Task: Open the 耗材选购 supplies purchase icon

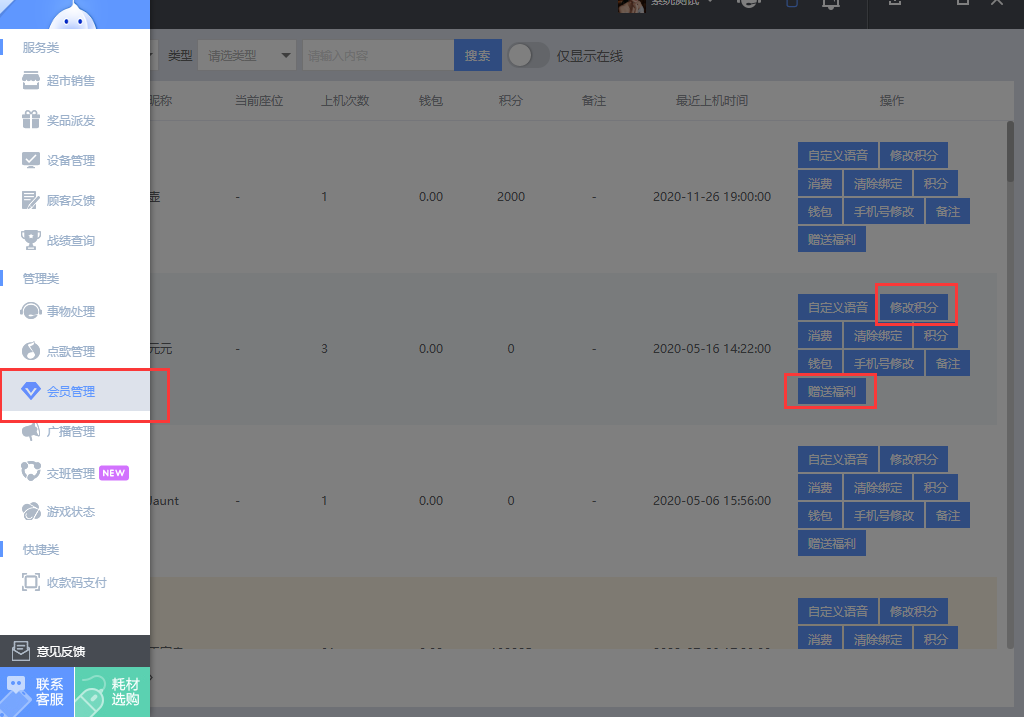Action: click(x=92, y=691)
